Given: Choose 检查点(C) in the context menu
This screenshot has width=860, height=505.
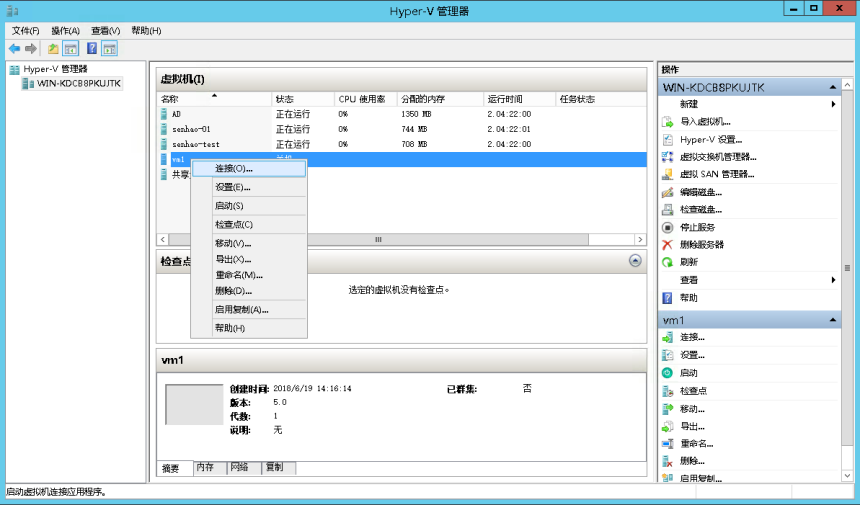Looking at the screenshot, I should pyautogui.click(x=248, y=225).
